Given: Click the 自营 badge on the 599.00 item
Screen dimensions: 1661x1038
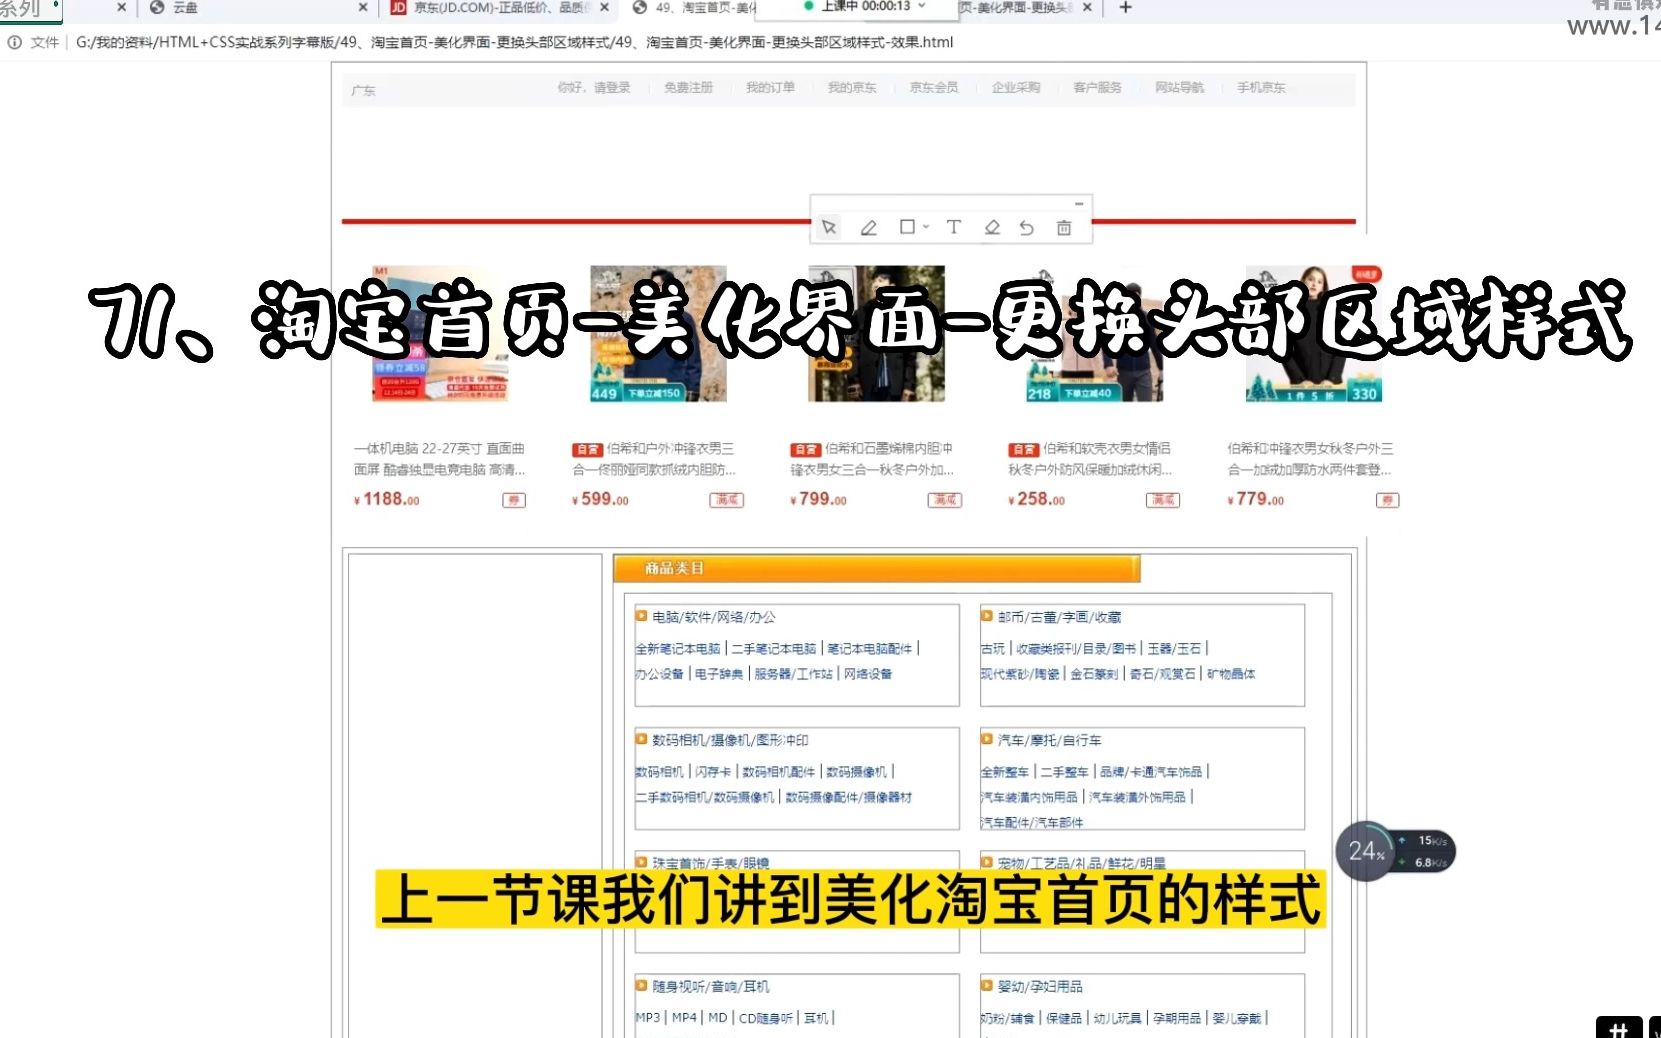Looking at the screenshot, I should (587, 450).
